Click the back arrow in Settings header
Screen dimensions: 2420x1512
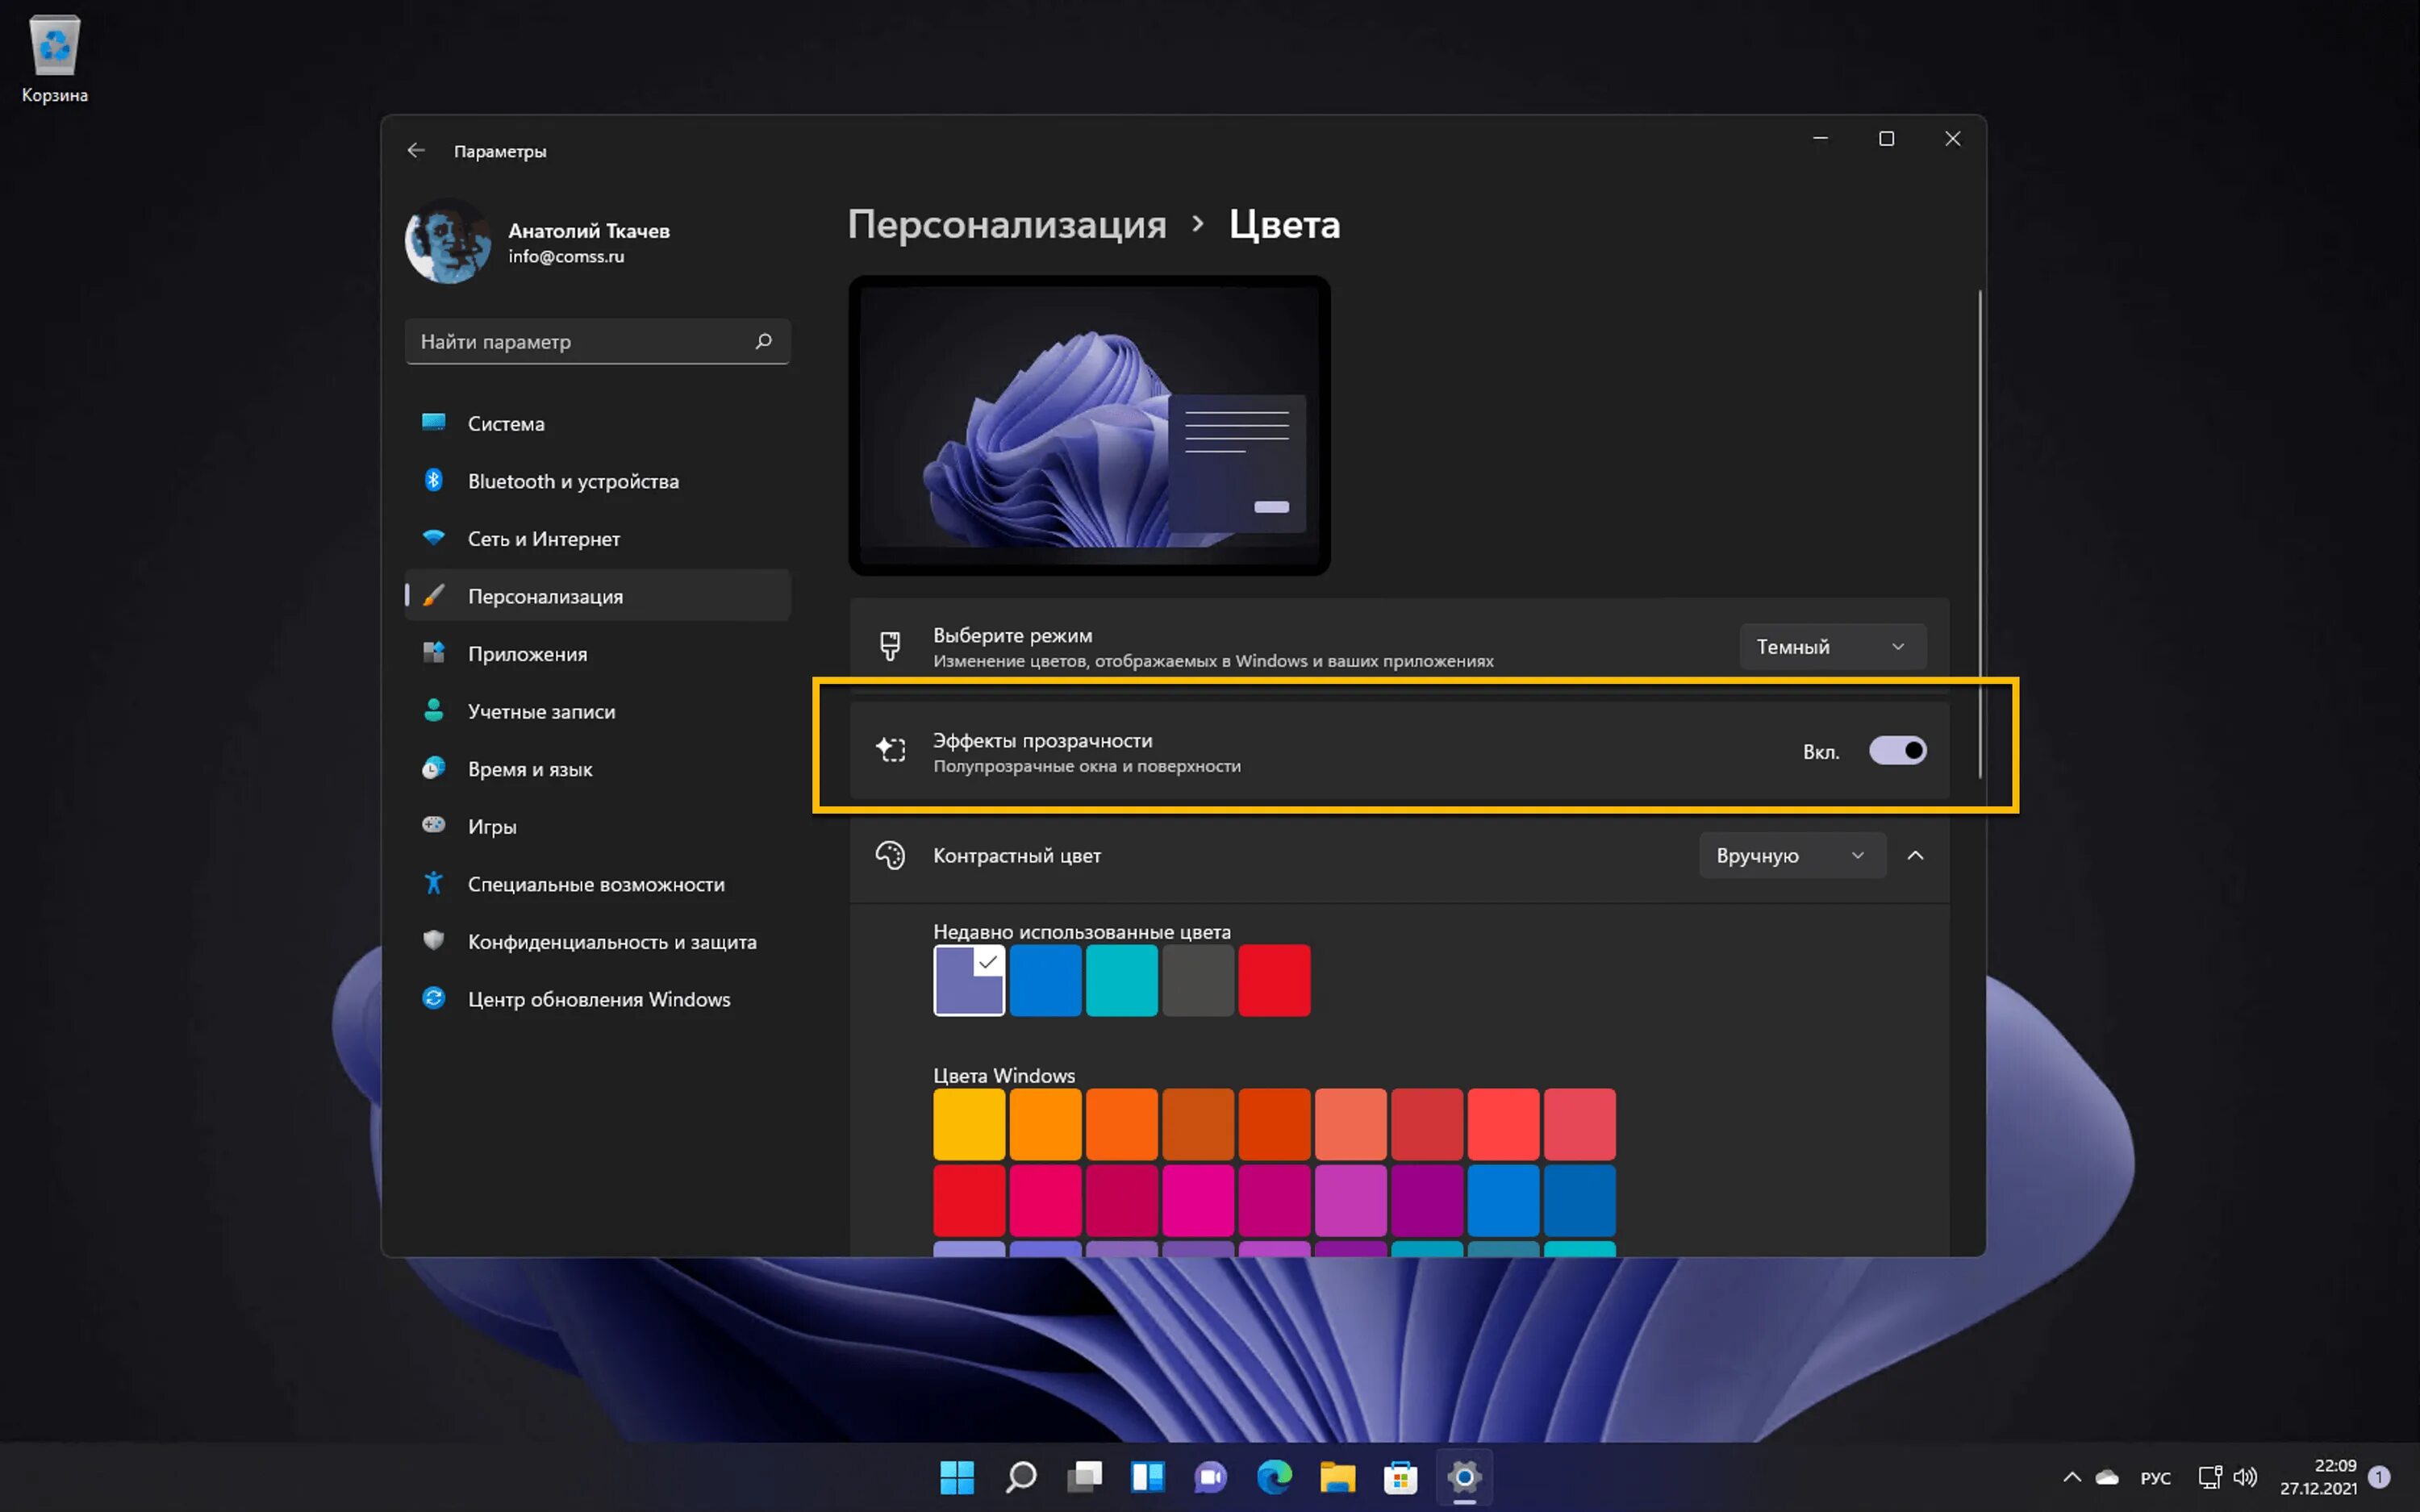click(x=416, y=151)
